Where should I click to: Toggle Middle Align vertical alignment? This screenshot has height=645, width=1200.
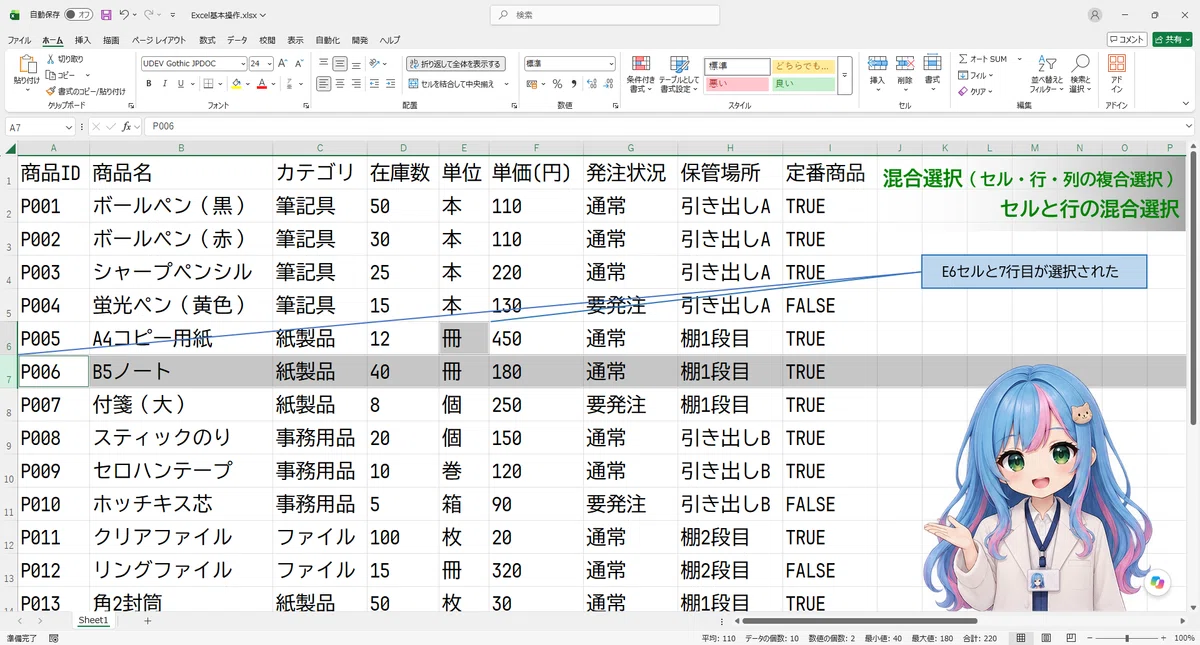pyautogui.click(x=341, y=63)
